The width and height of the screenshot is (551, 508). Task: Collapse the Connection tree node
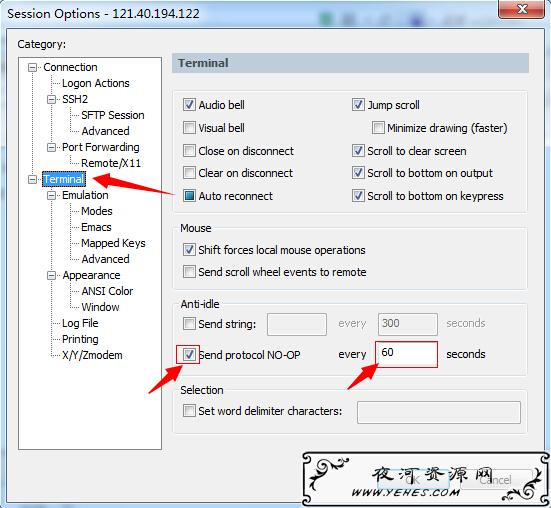[x=32, y=67]
